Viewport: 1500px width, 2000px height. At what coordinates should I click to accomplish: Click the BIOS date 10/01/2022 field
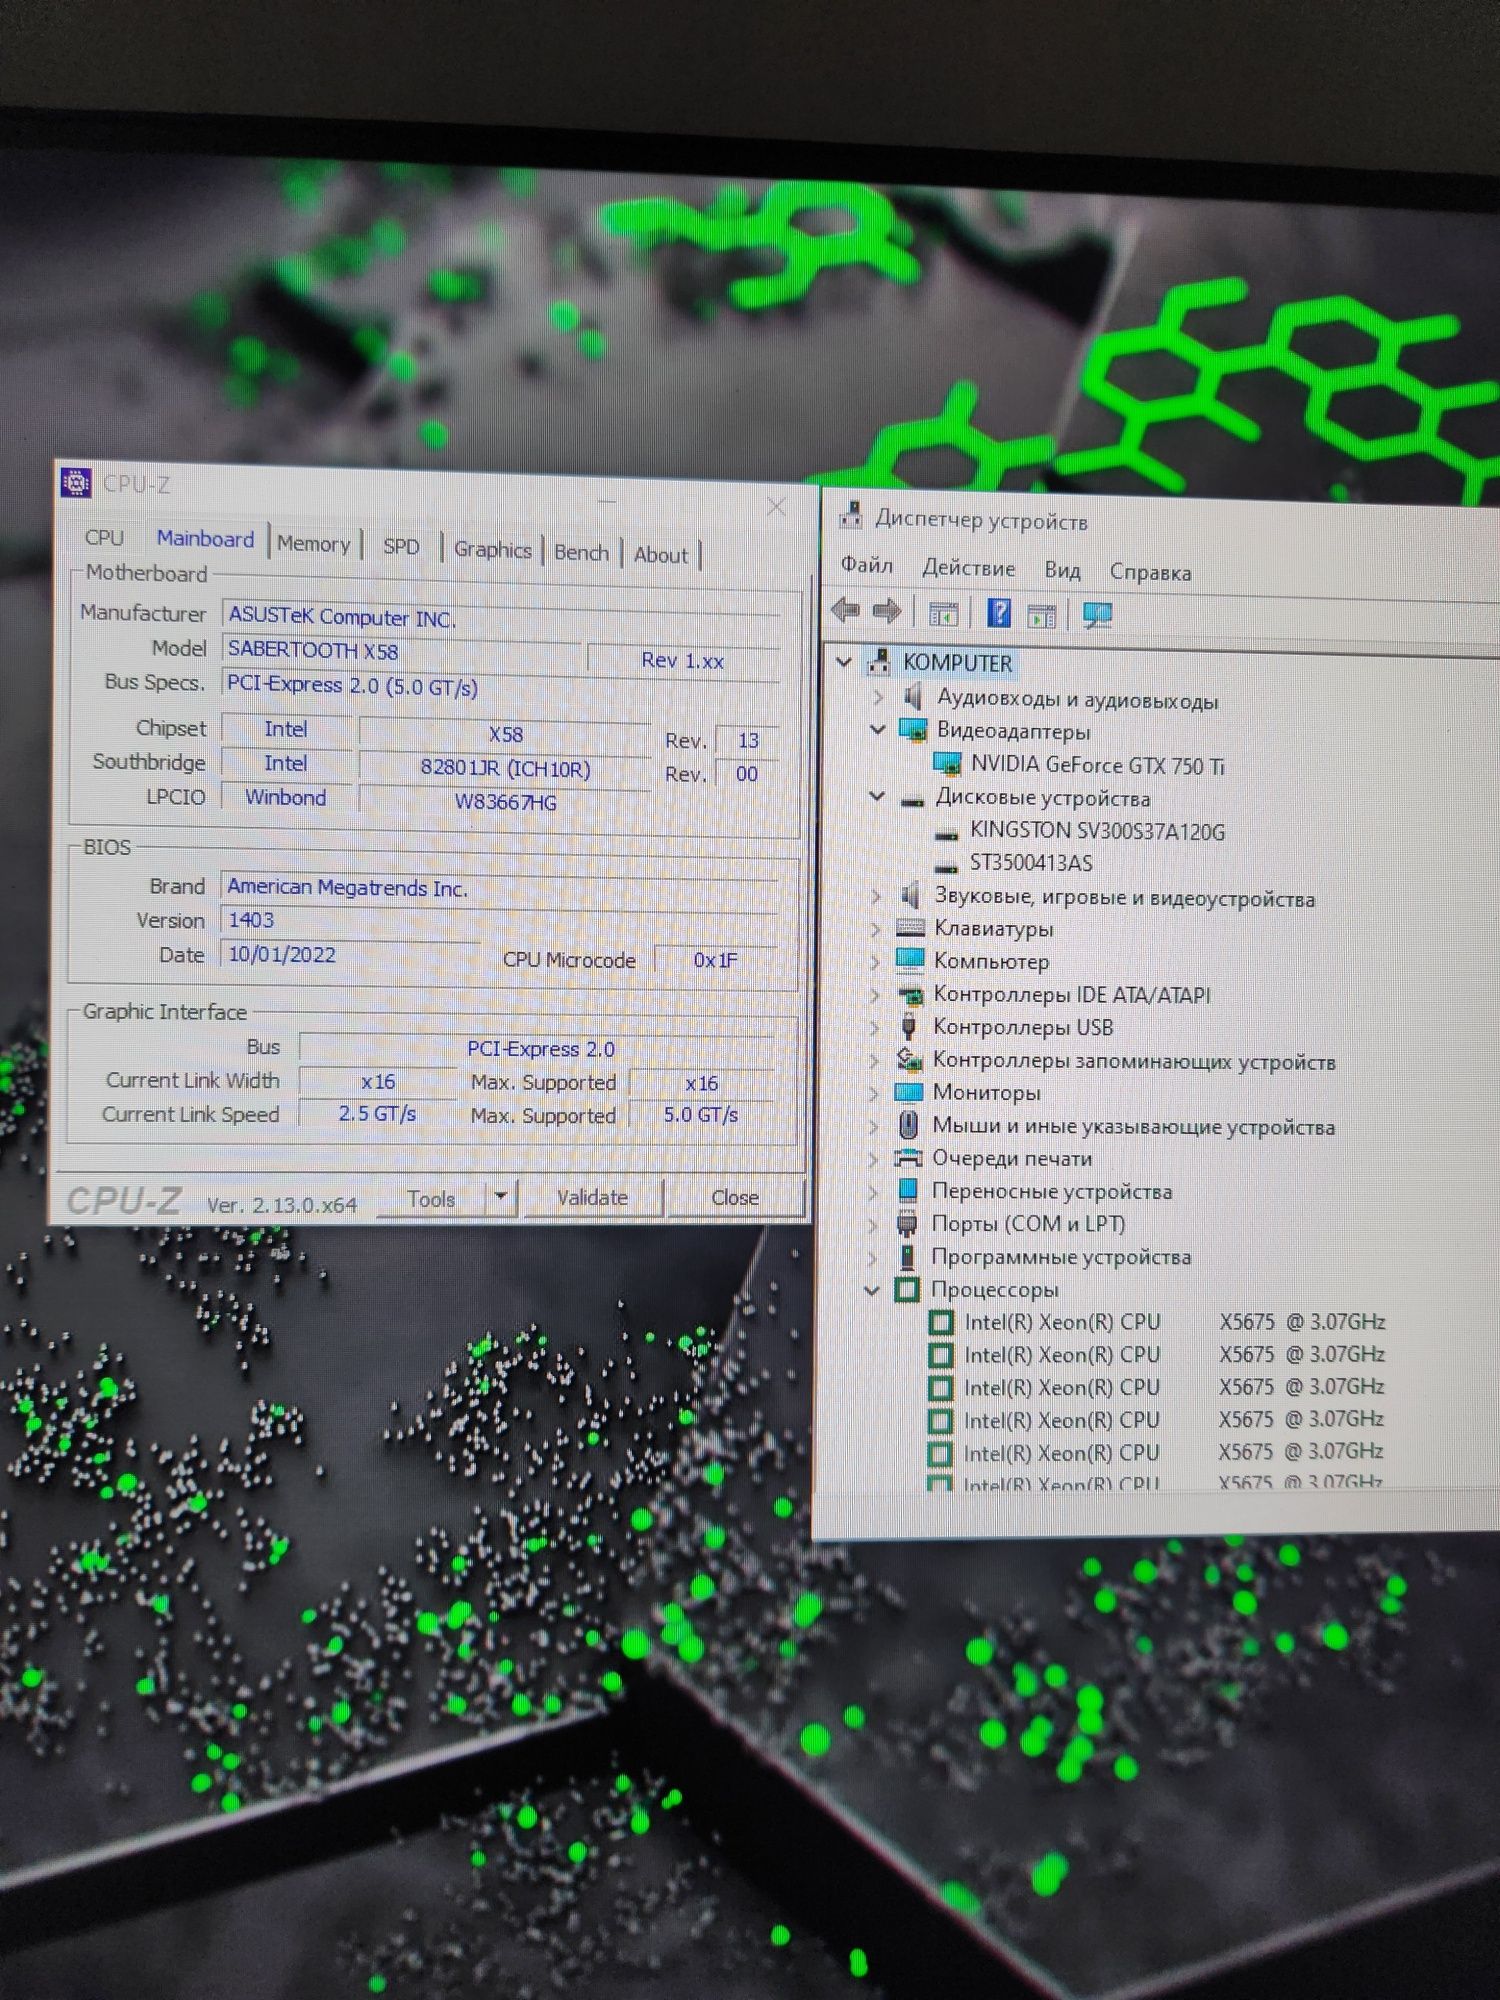349,954
